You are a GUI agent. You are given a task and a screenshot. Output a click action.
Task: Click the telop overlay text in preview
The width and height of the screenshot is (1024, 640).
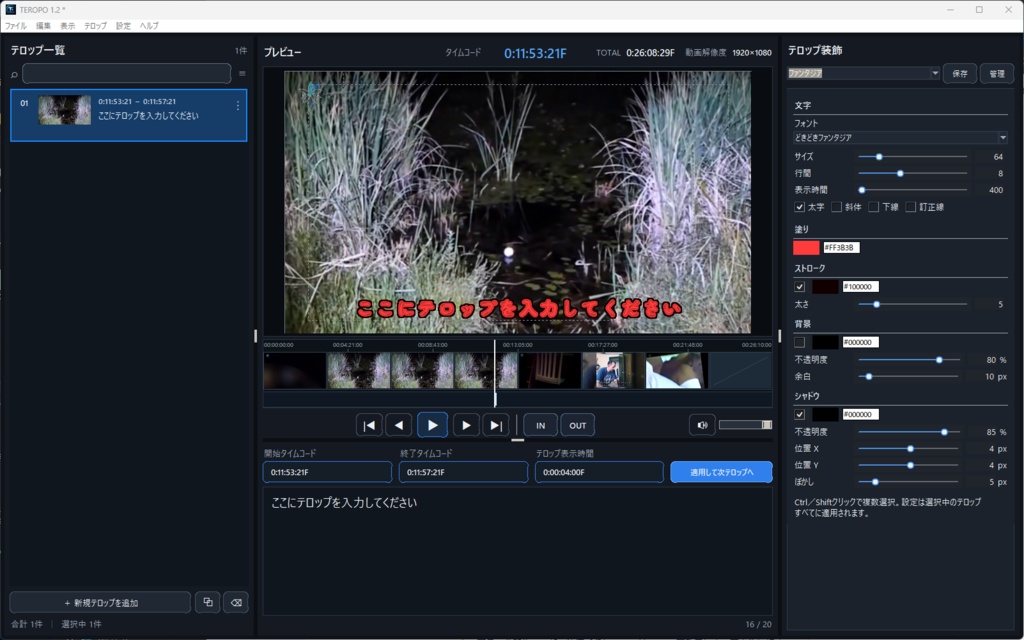click(519, 309)
